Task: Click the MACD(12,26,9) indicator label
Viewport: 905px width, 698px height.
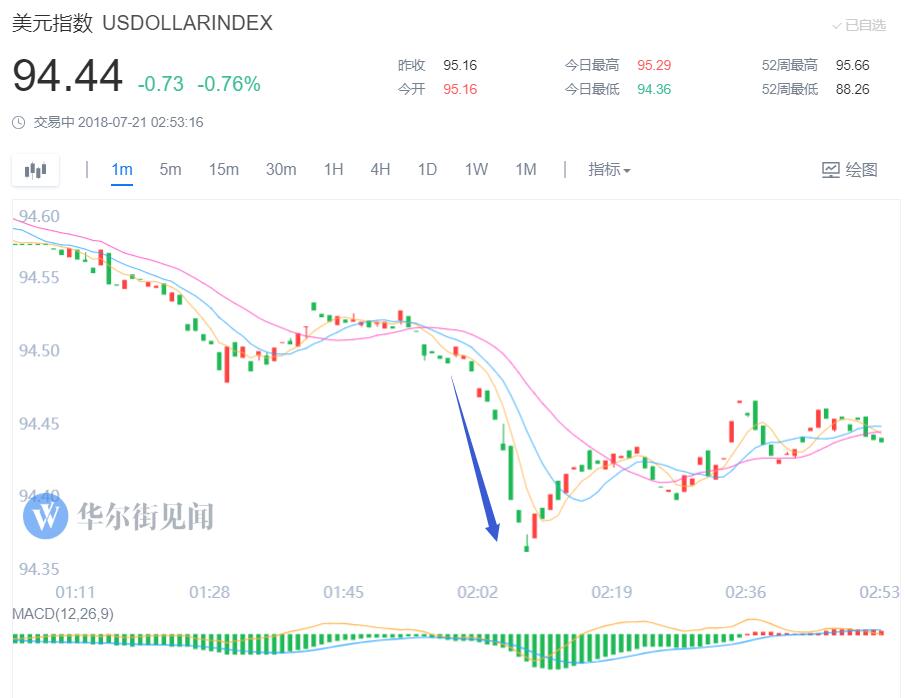Action: (63, 614)
